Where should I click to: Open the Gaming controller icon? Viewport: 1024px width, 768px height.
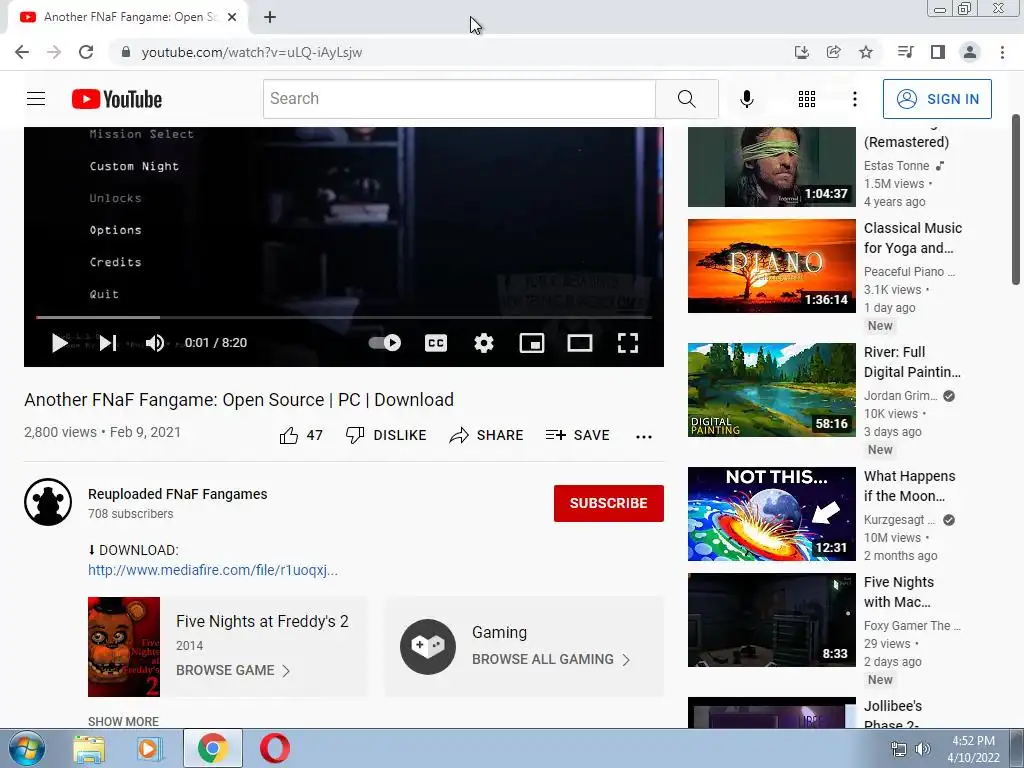coord(428,647)
